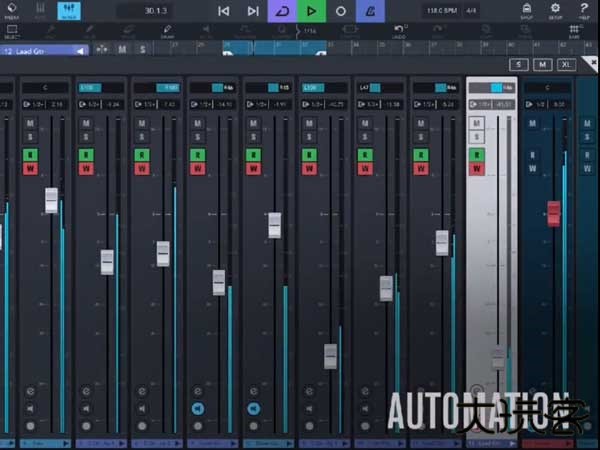Image resolution: width=600 pixels, height=450 pixels.
Task: Click the red fader on rightmost channel
Action: (x=553, y=213)
